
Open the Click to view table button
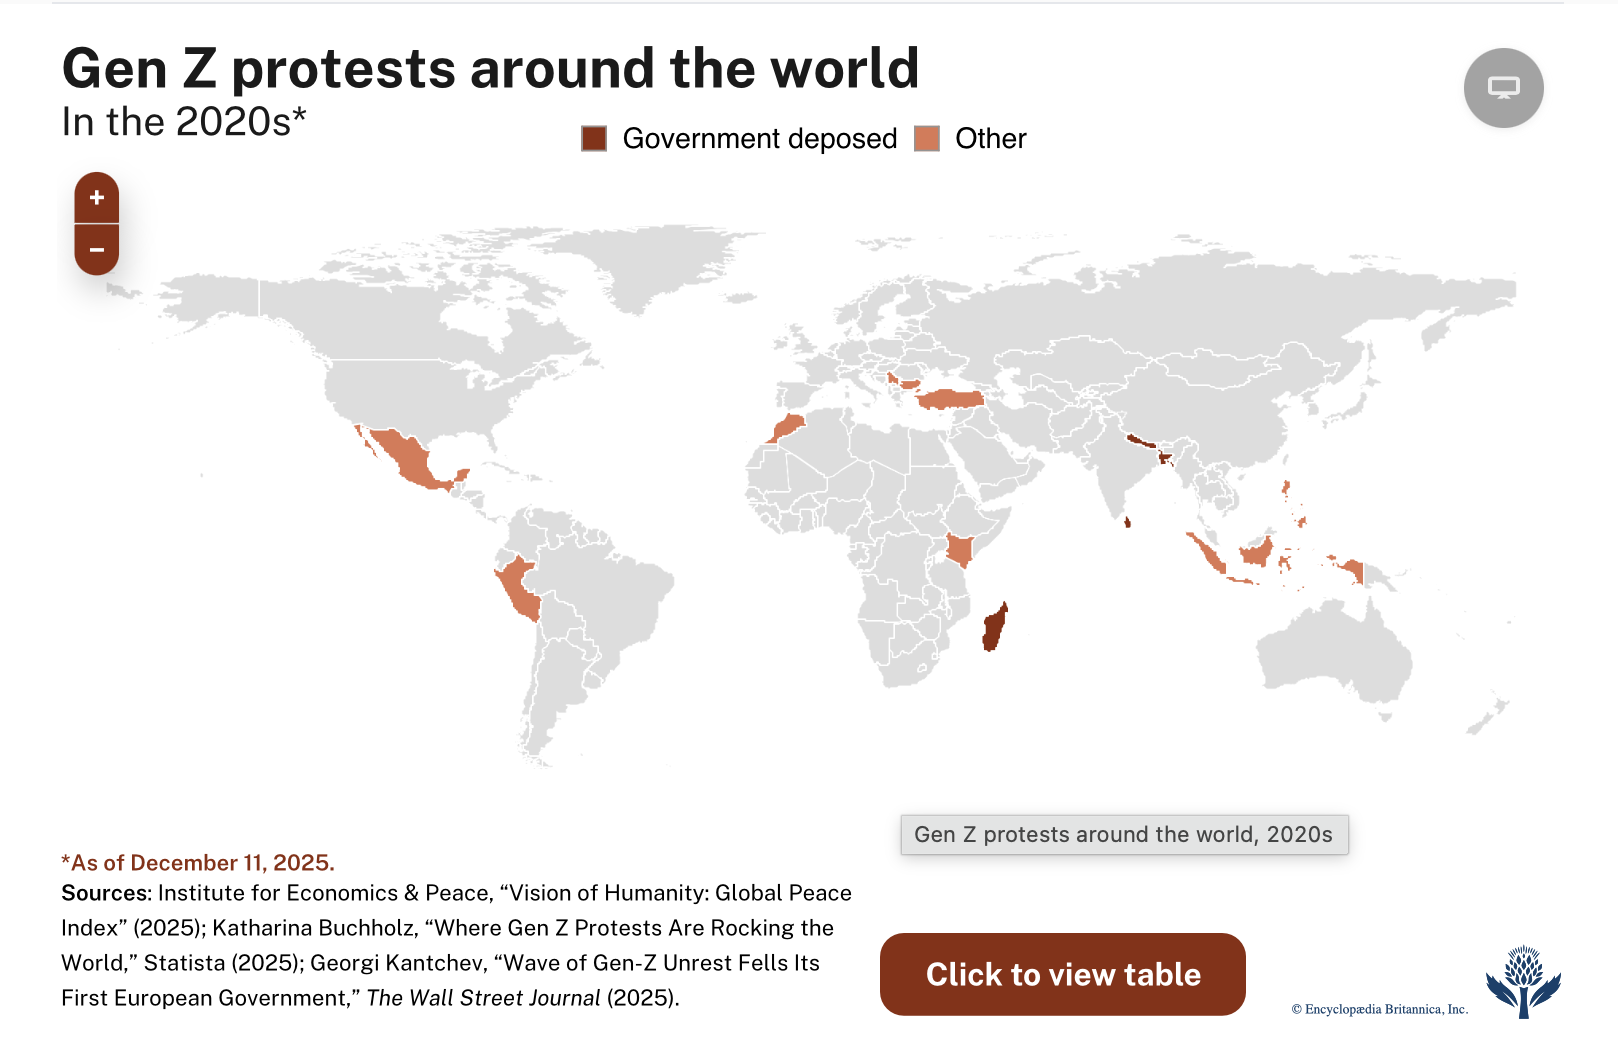click(1062, 974)
